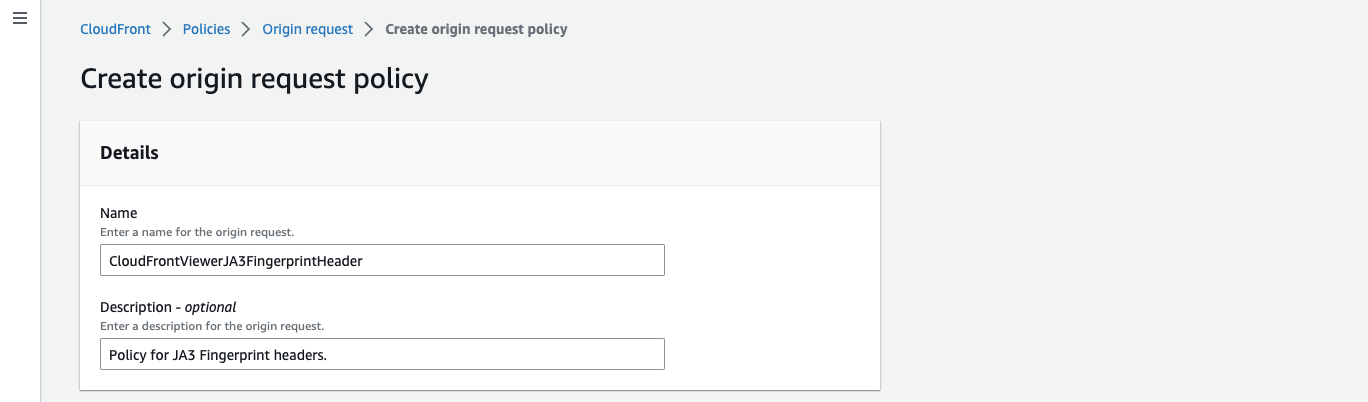Click the chevron after Origin request breadcrumb
Image resolution: width=1368 pixels, height=402 pixels.
click(369, 29)
